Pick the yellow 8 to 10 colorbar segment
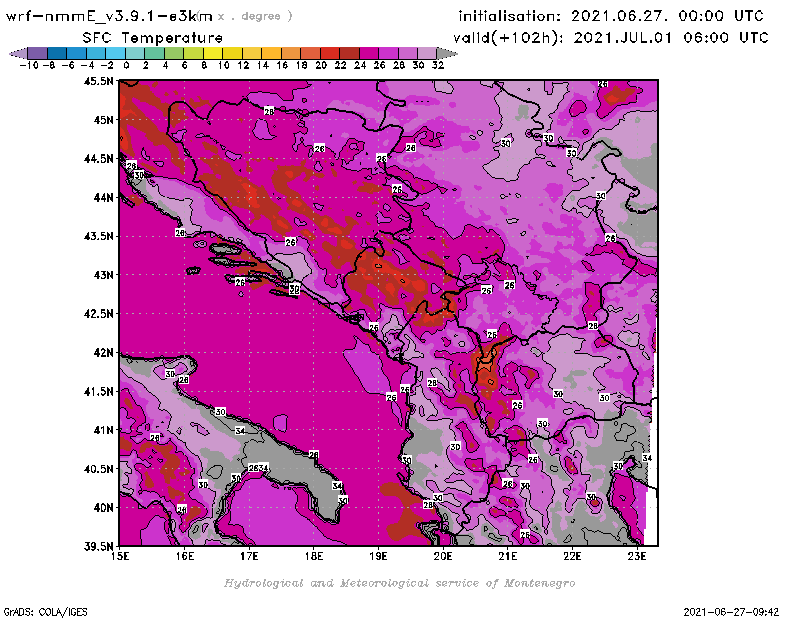The image size is (800, 618). (213, 53)
